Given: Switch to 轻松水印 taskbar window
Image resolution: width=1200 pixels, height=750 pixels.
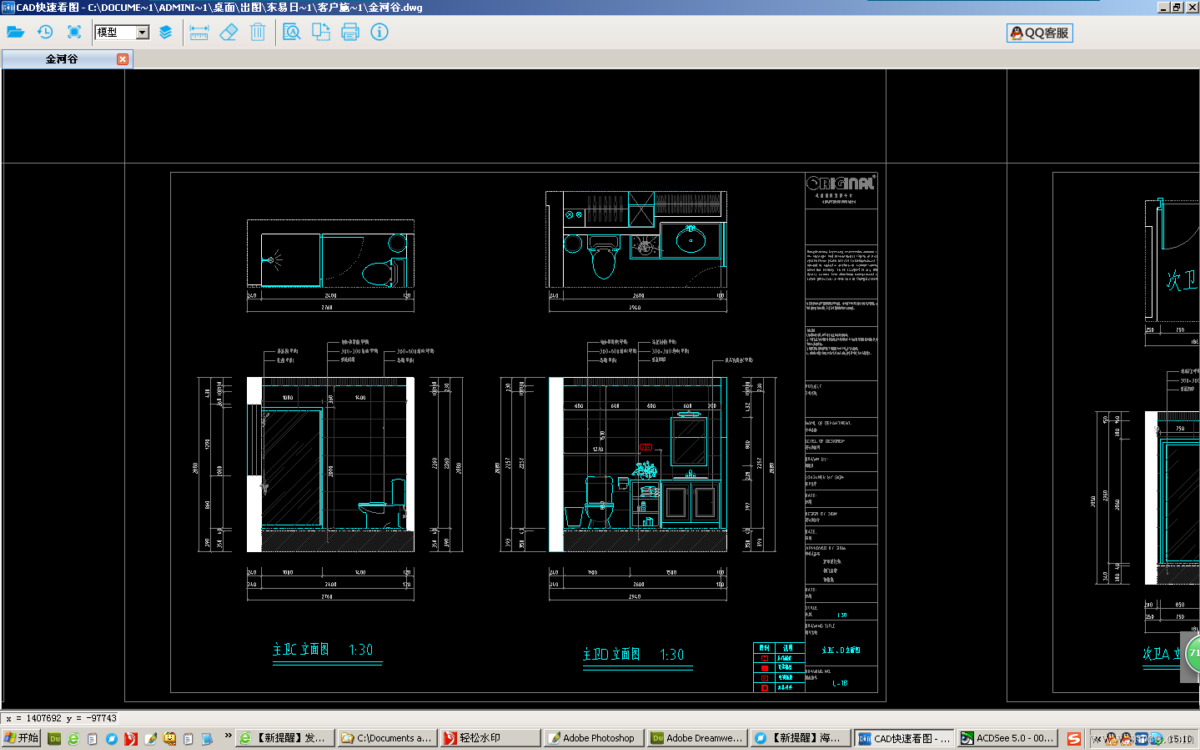Looking at the screenshot, I should 490,738.
